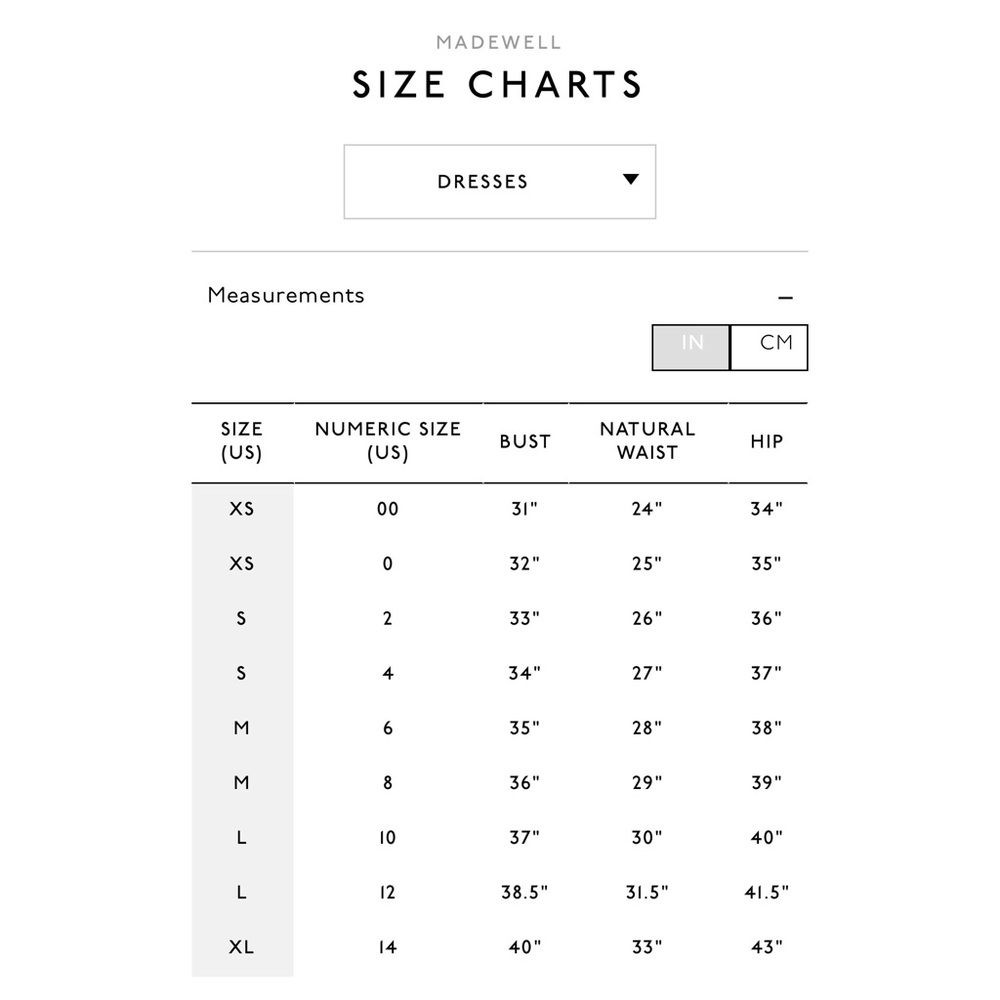Click the Bust column header
The image size is (1000, 1000).
[525, 441]
